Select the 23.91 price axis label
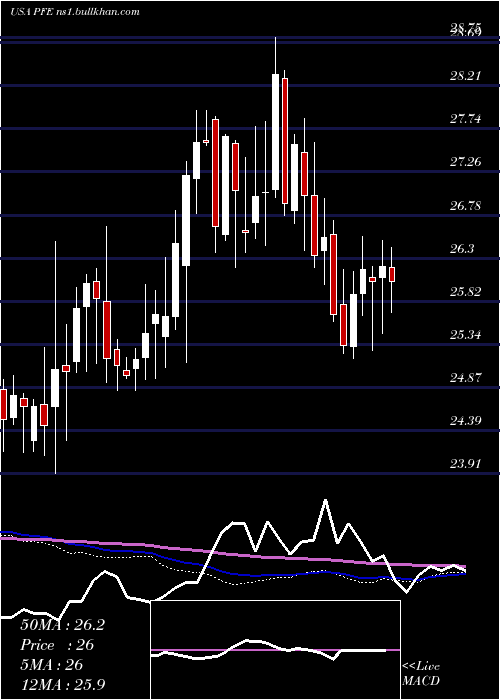 tap(466, 464)
